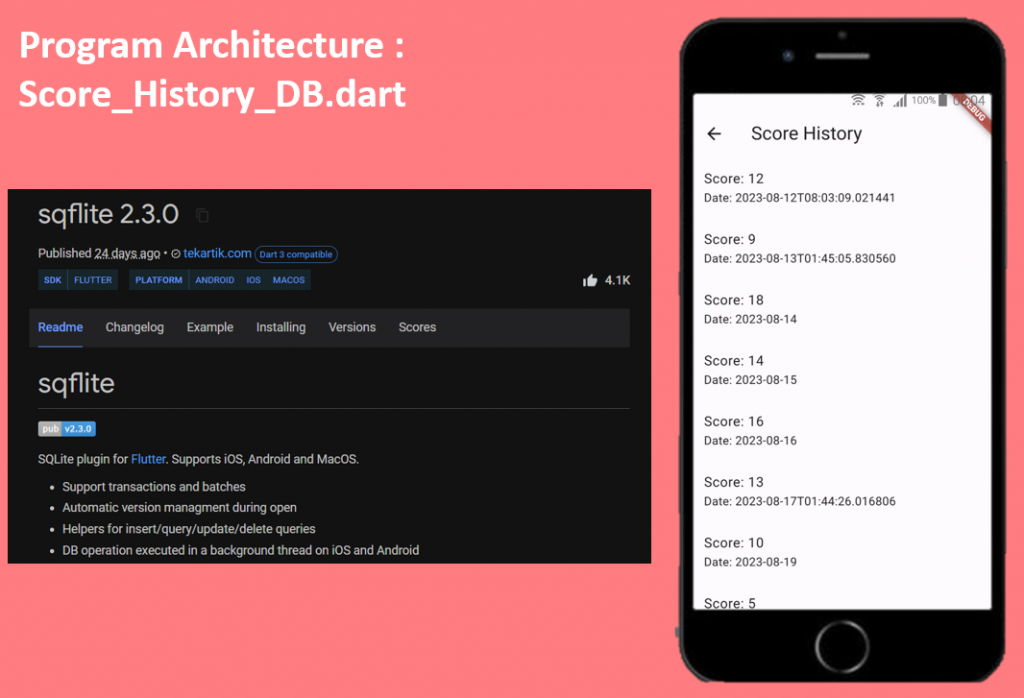This screenshot has height=698, width=1024.
Task: Click the 'sqflite' readme heading
Action: pos(76,383)
